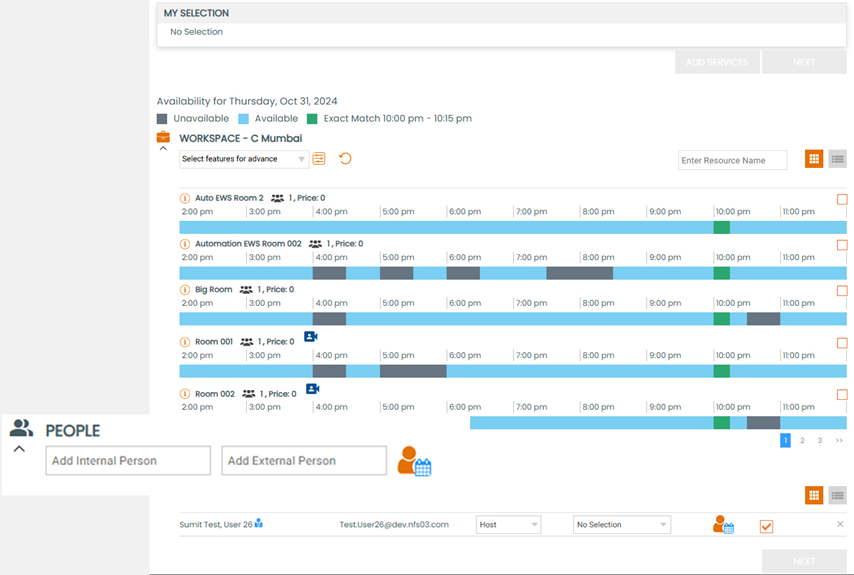
Task: Open person availability calendar icon beside Add External Person
Action: tap(414, 461)
